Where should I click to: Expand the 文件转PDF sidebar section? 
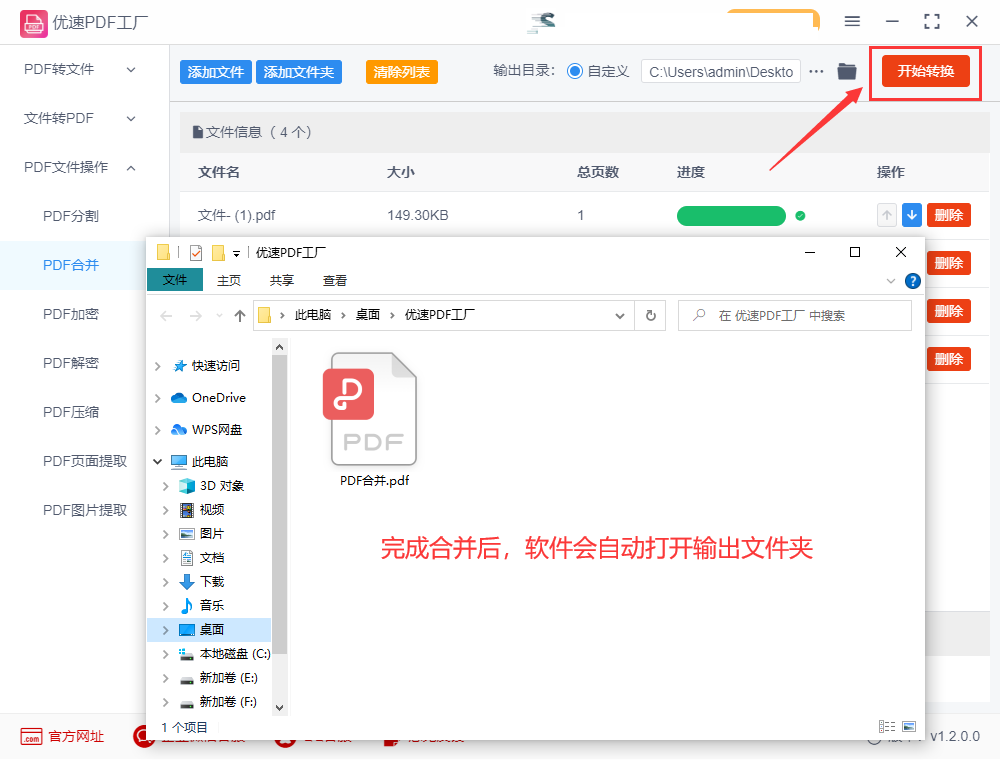click(131, 119)
